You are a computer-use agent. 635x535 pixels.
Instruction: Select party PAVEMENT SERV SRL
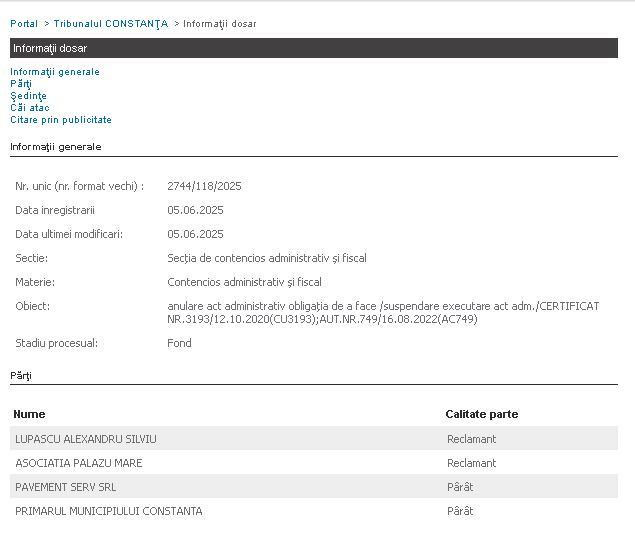pos(66,487)
